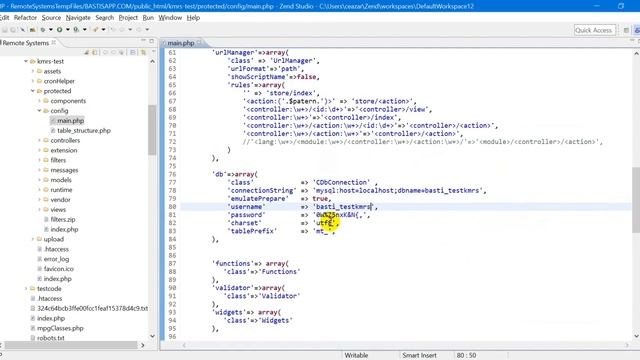Select mpgClasses.php in the tree
Screen dimensions: 640x360
pos(60,328)
